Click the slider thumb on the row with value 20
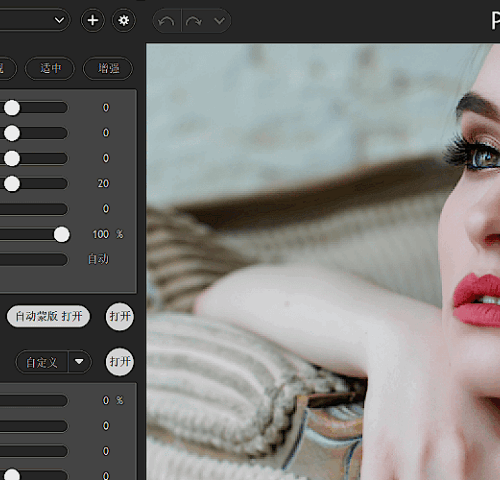500x480 pixels. click(12, 184)
